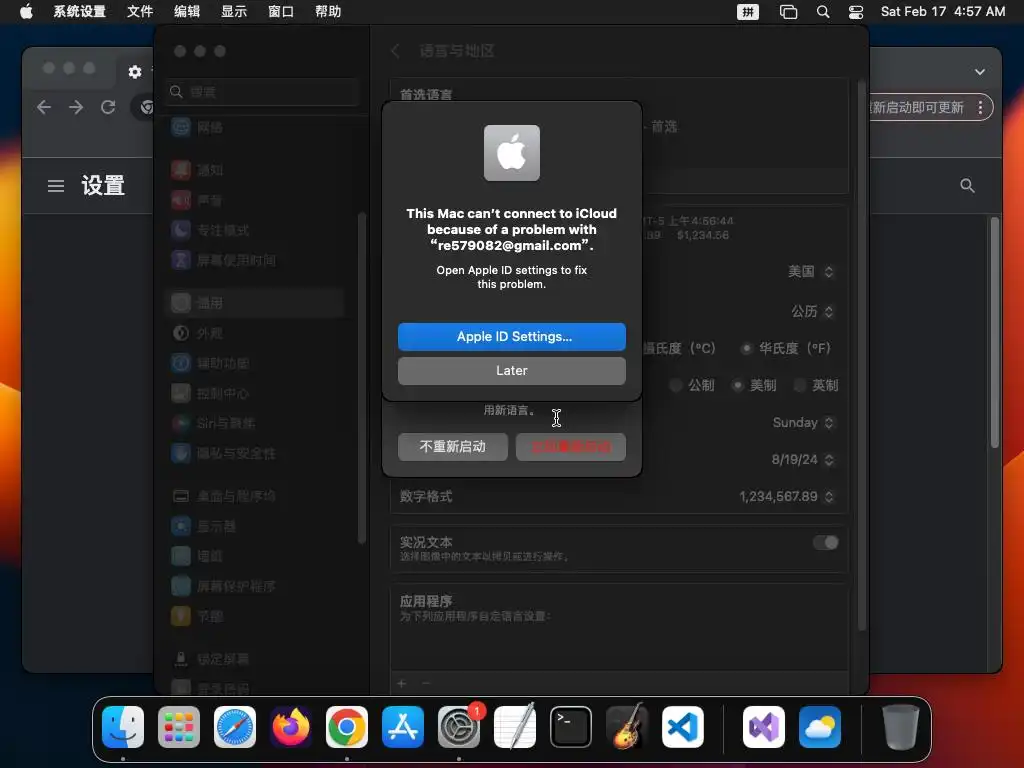Open GarageBand from the Dock
Screen dimensions: 1024x768
click(x=627, y=727)
